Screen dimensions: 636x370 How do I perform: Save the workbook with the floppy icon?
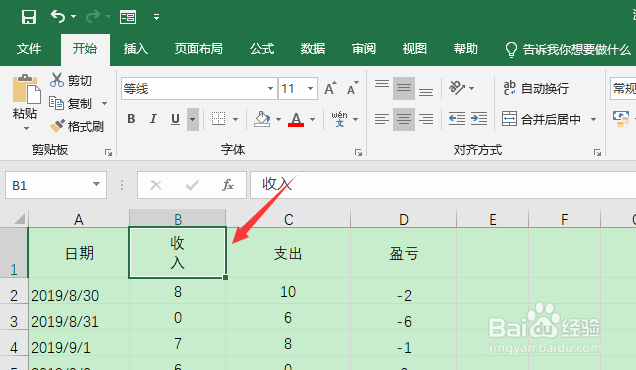28,17
